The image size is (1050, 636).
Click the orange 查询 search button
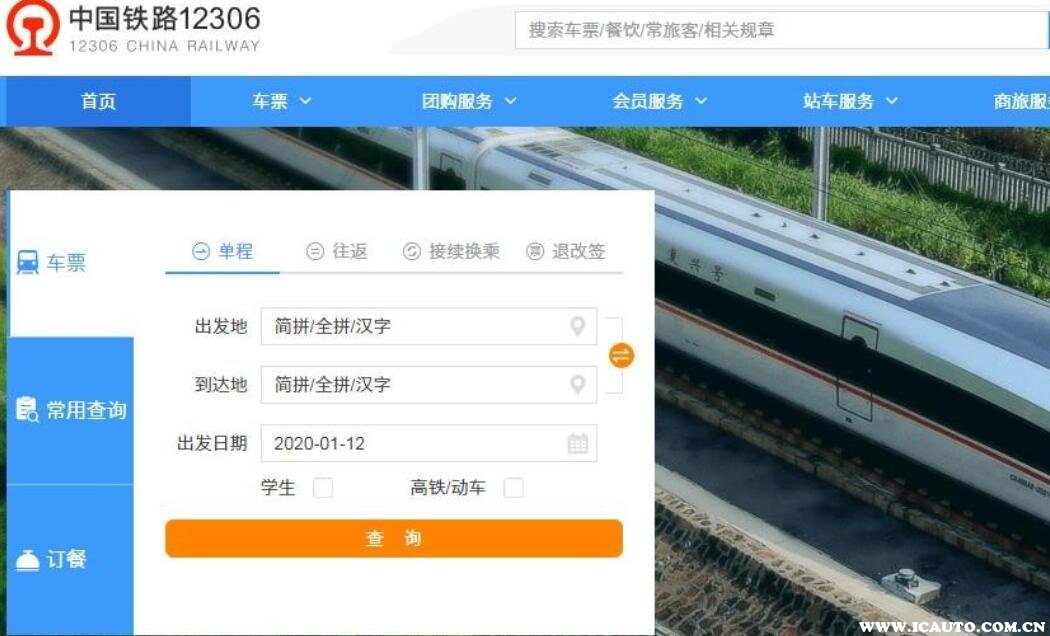tap(394, 538)
